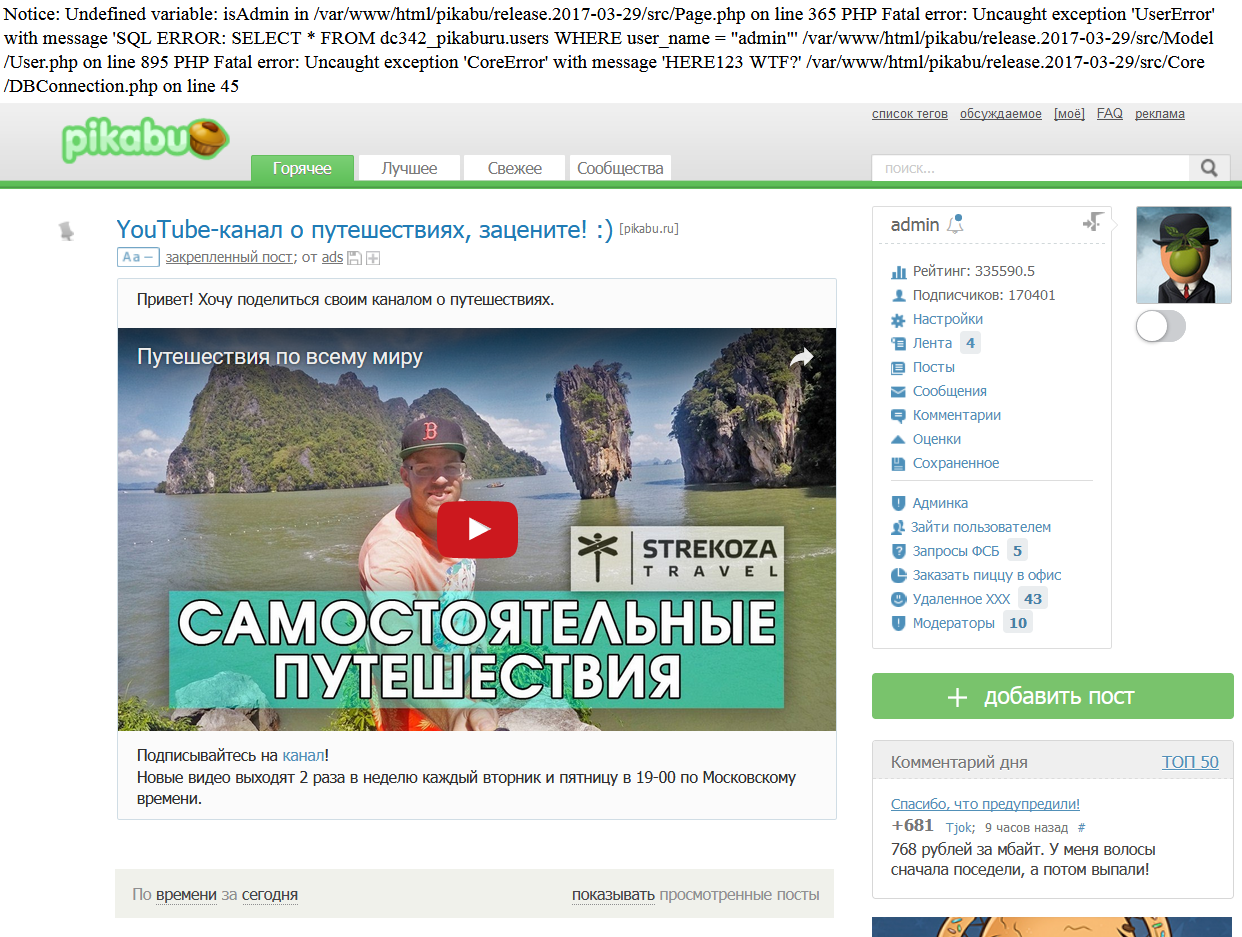Click the Настройки gear icon

(x=897, y=320)
